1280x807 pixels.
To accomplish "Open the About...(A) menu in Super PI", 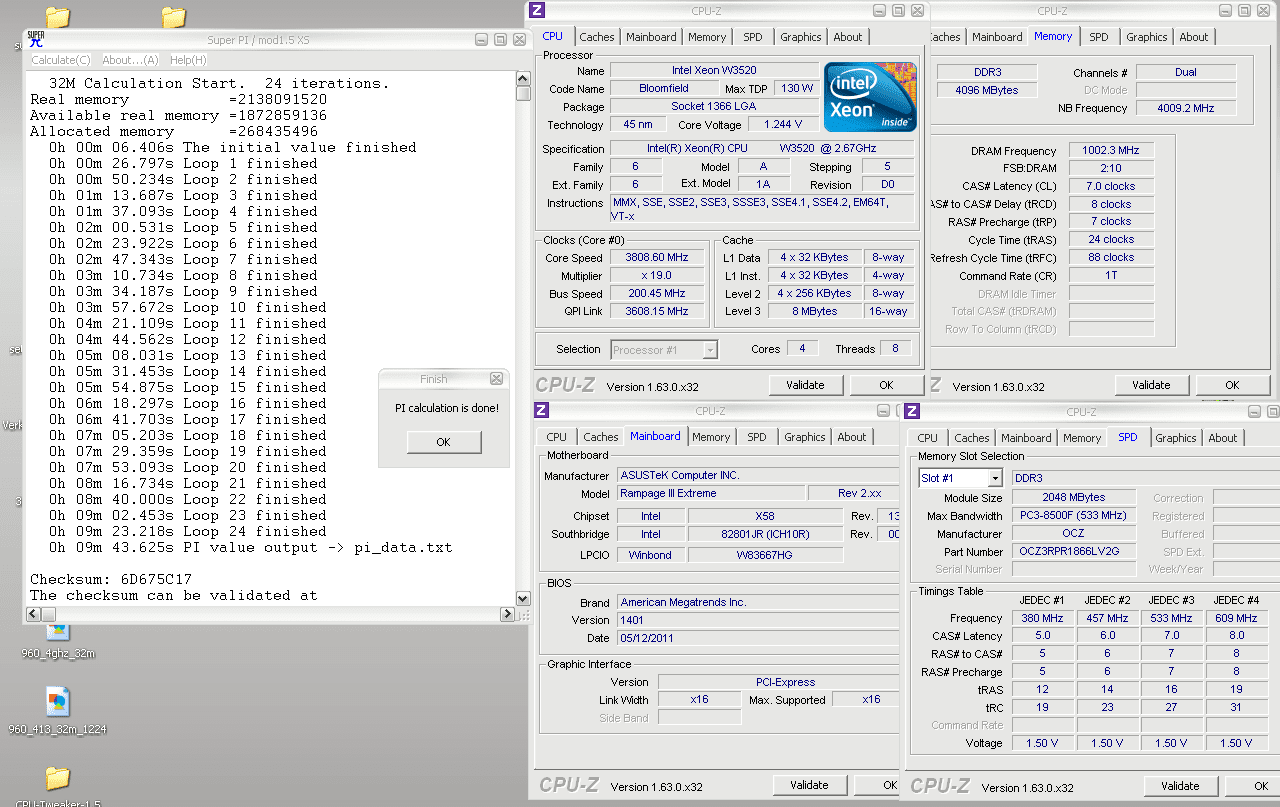I will (130, 60).
